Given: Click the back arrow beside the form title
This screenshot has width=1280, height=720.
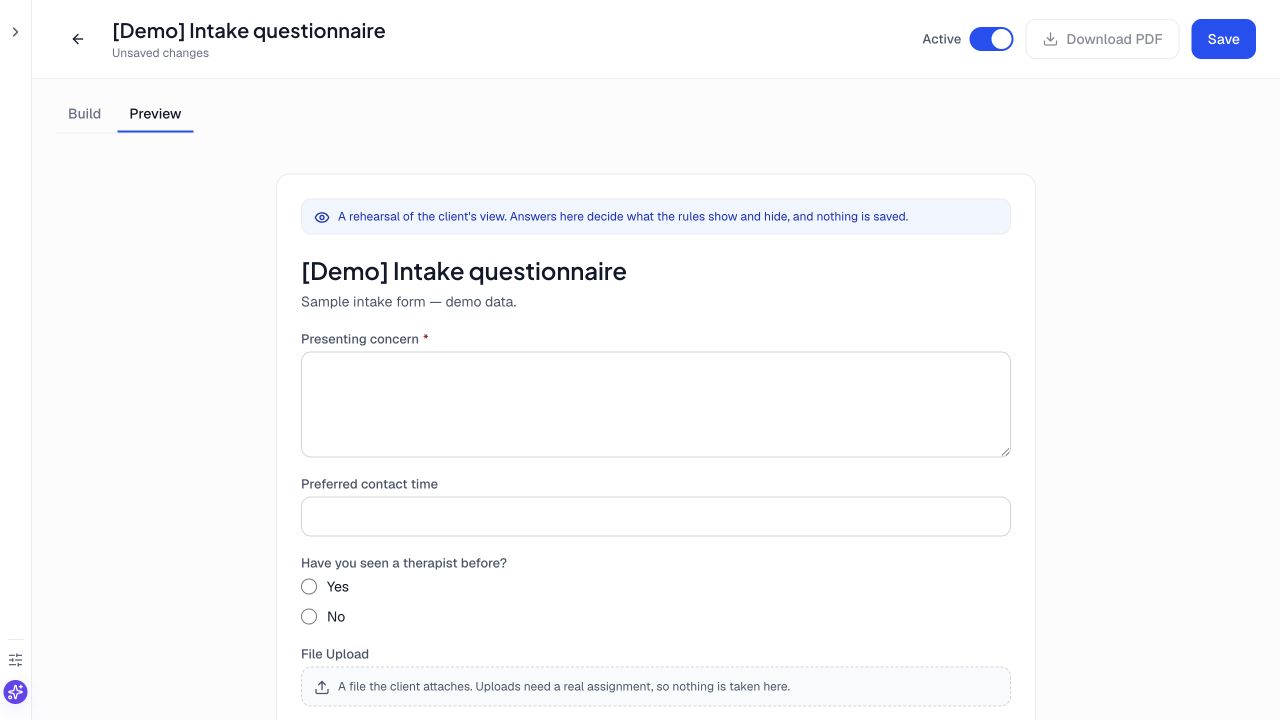Looking at the screenshot, I should [x=78, y=39].
